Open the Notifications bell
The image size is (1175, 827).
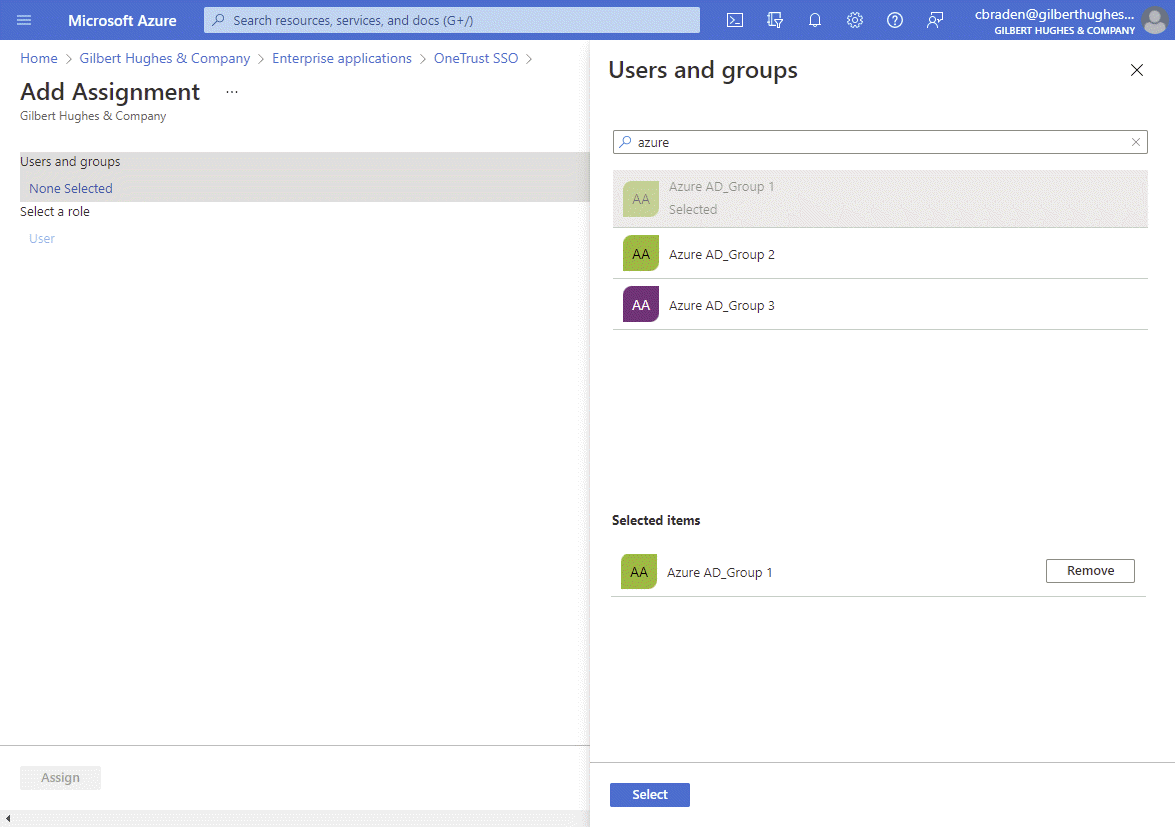tap(815, 20)
